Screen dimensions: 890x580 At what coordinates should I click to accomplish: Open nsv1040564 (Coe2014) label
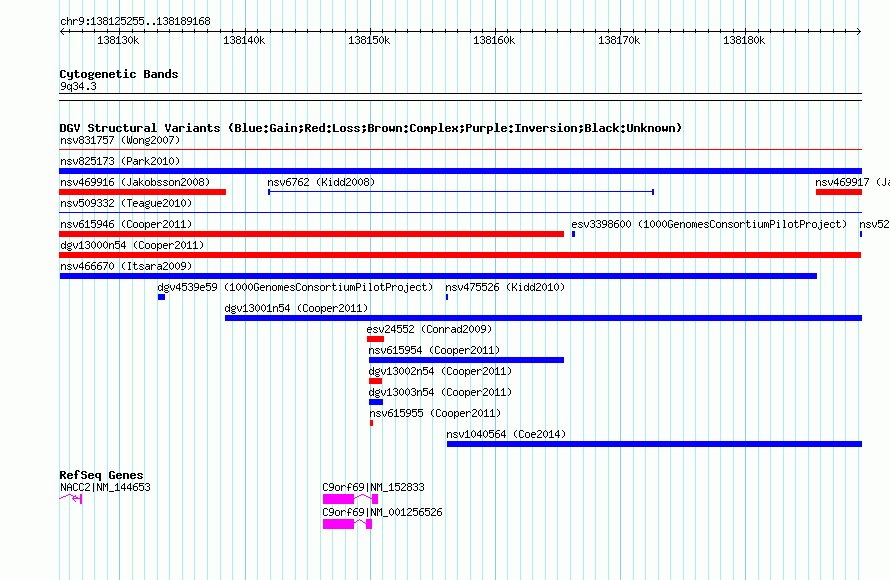point(506,434)
